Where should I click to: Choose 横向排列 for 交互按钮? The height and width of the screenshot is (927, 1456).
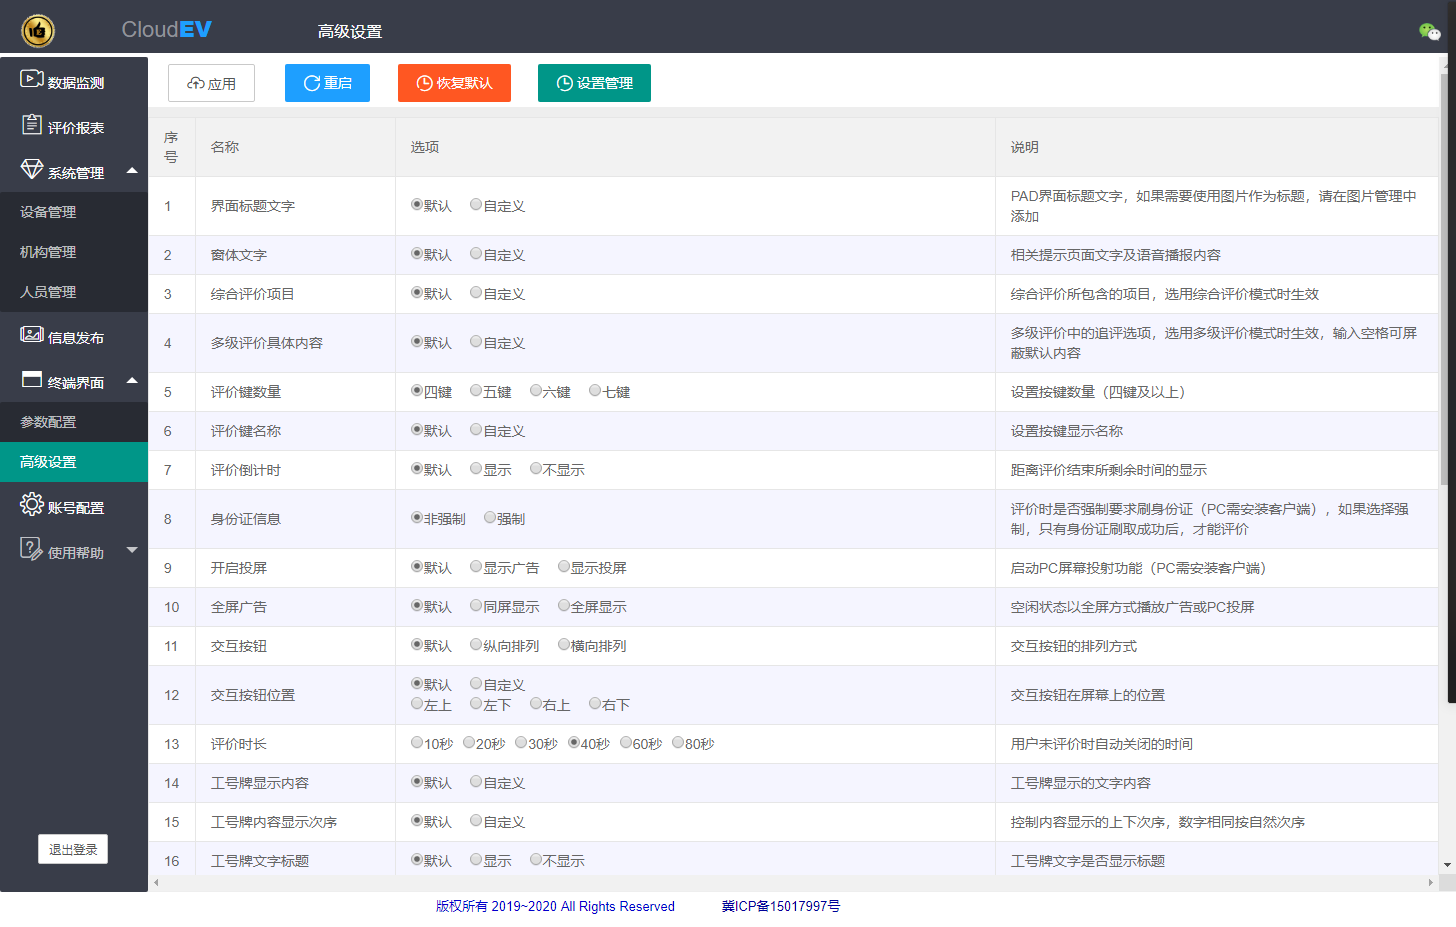[x=564, y=644]
